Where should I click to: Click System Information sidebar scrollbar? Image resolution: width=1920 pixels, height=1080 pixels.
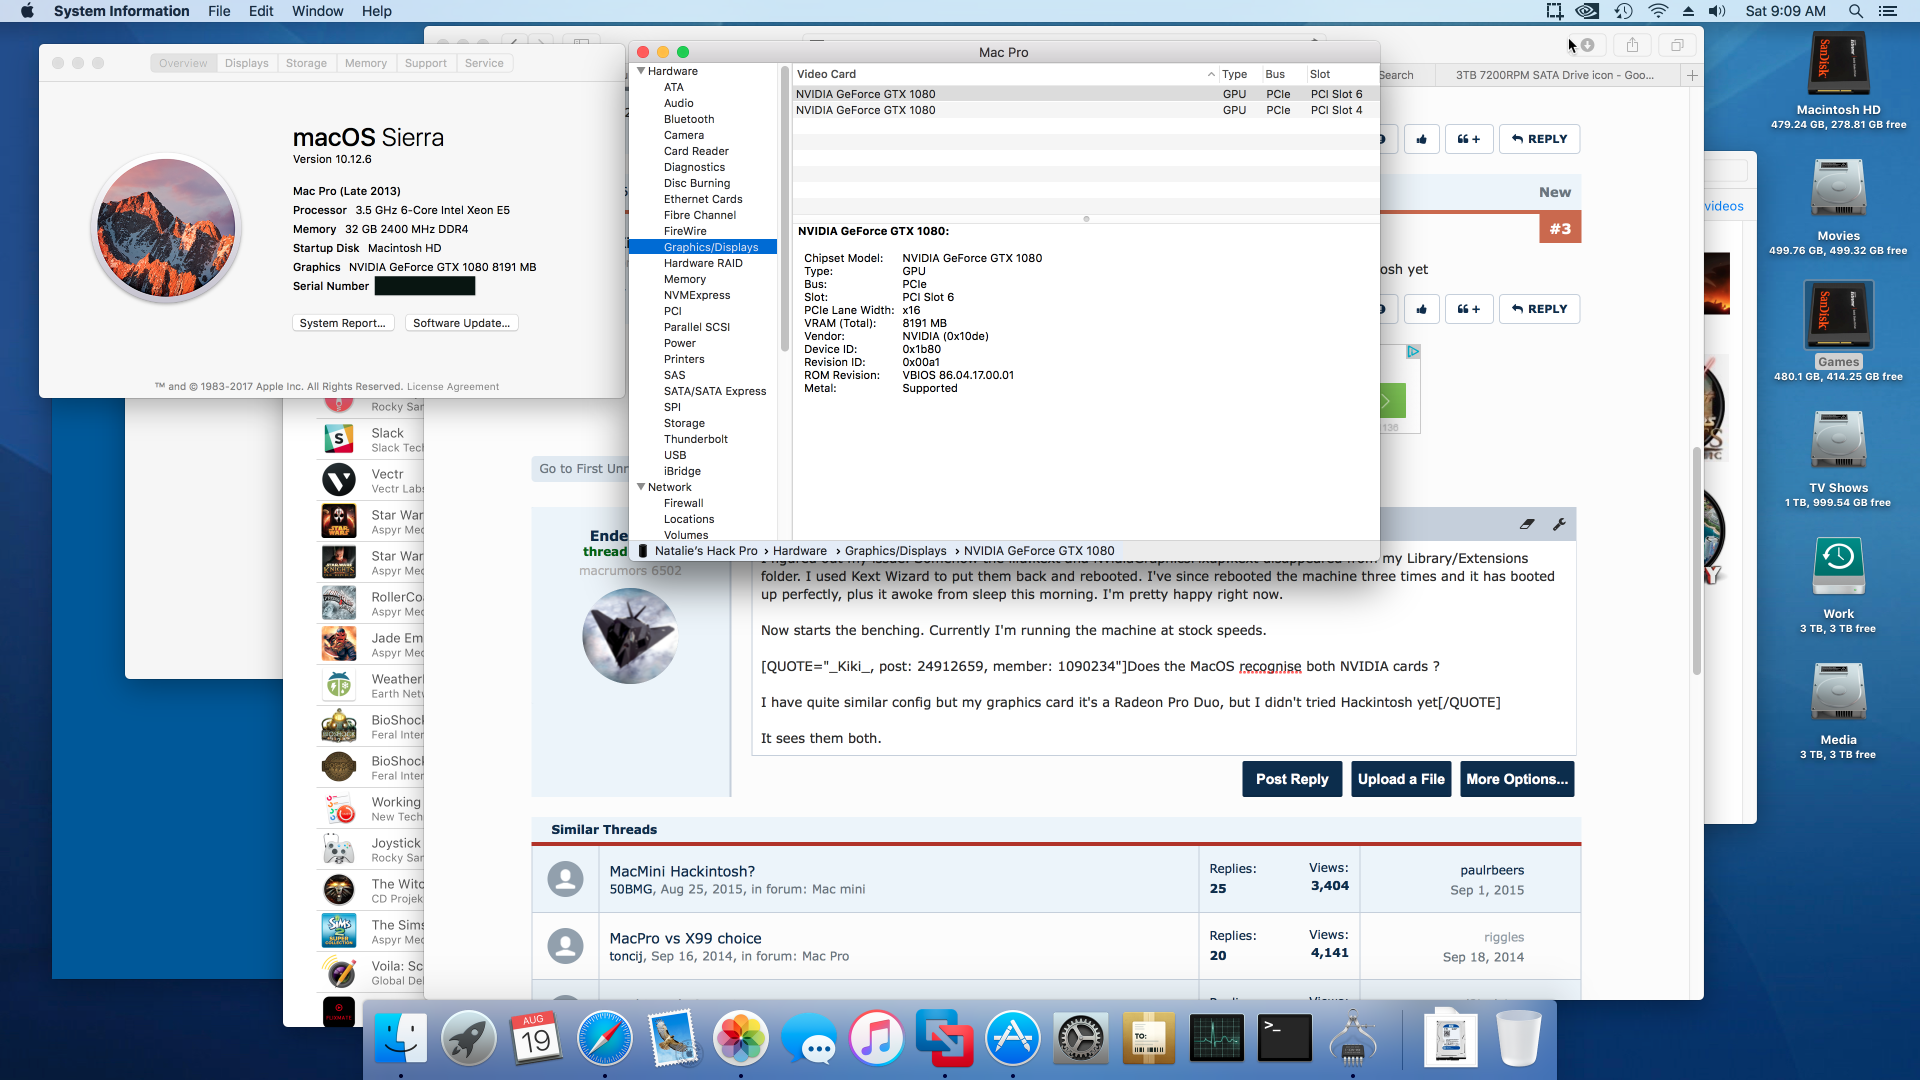coord(785,208)
